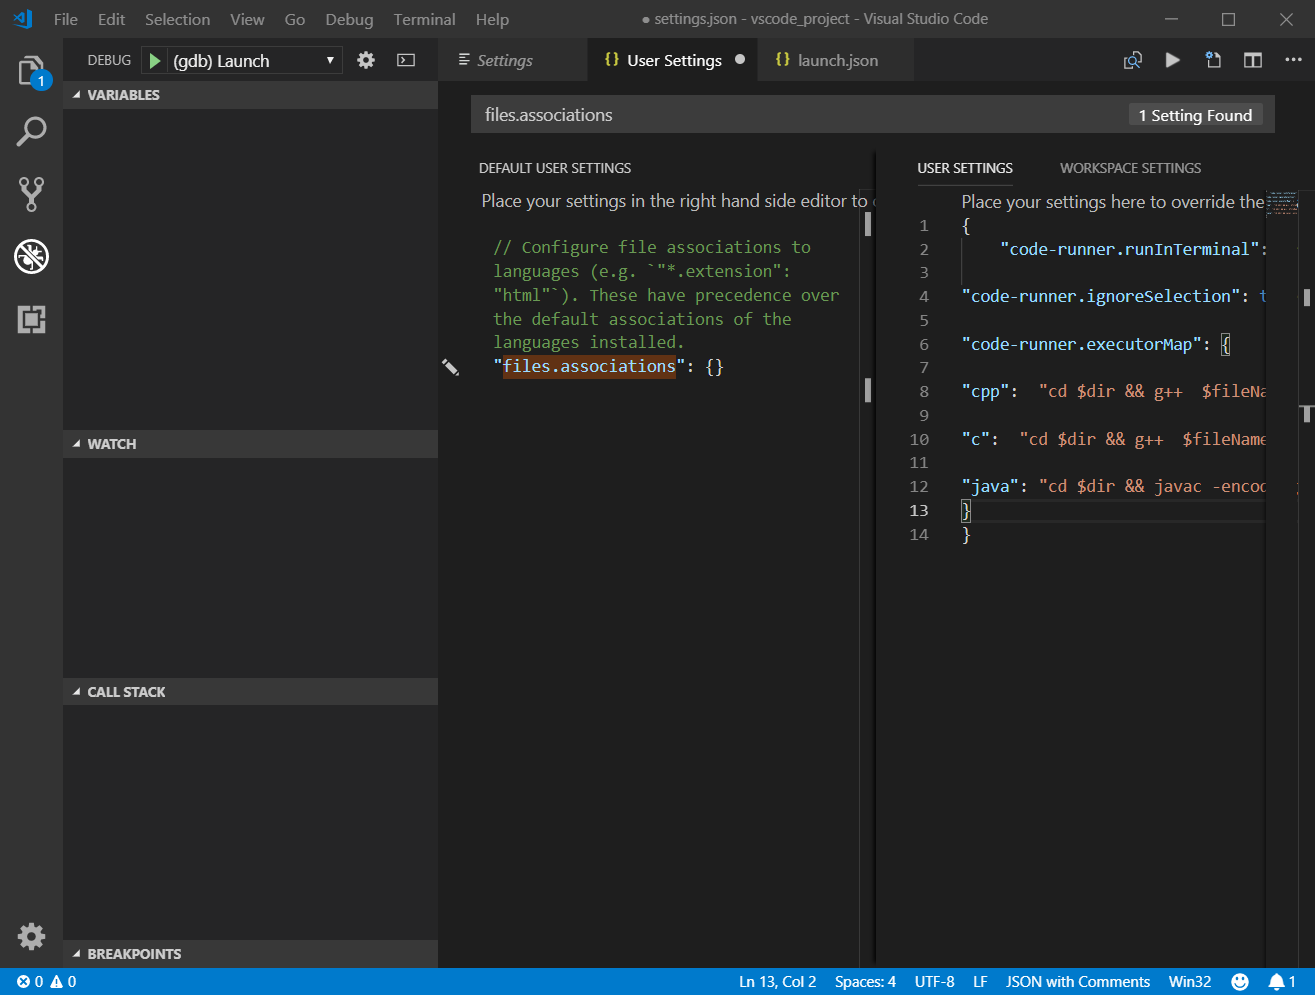Select the USER SETTINGS scope tab
The width and height of the screenshot is (1315, 995).
point(965,168)
